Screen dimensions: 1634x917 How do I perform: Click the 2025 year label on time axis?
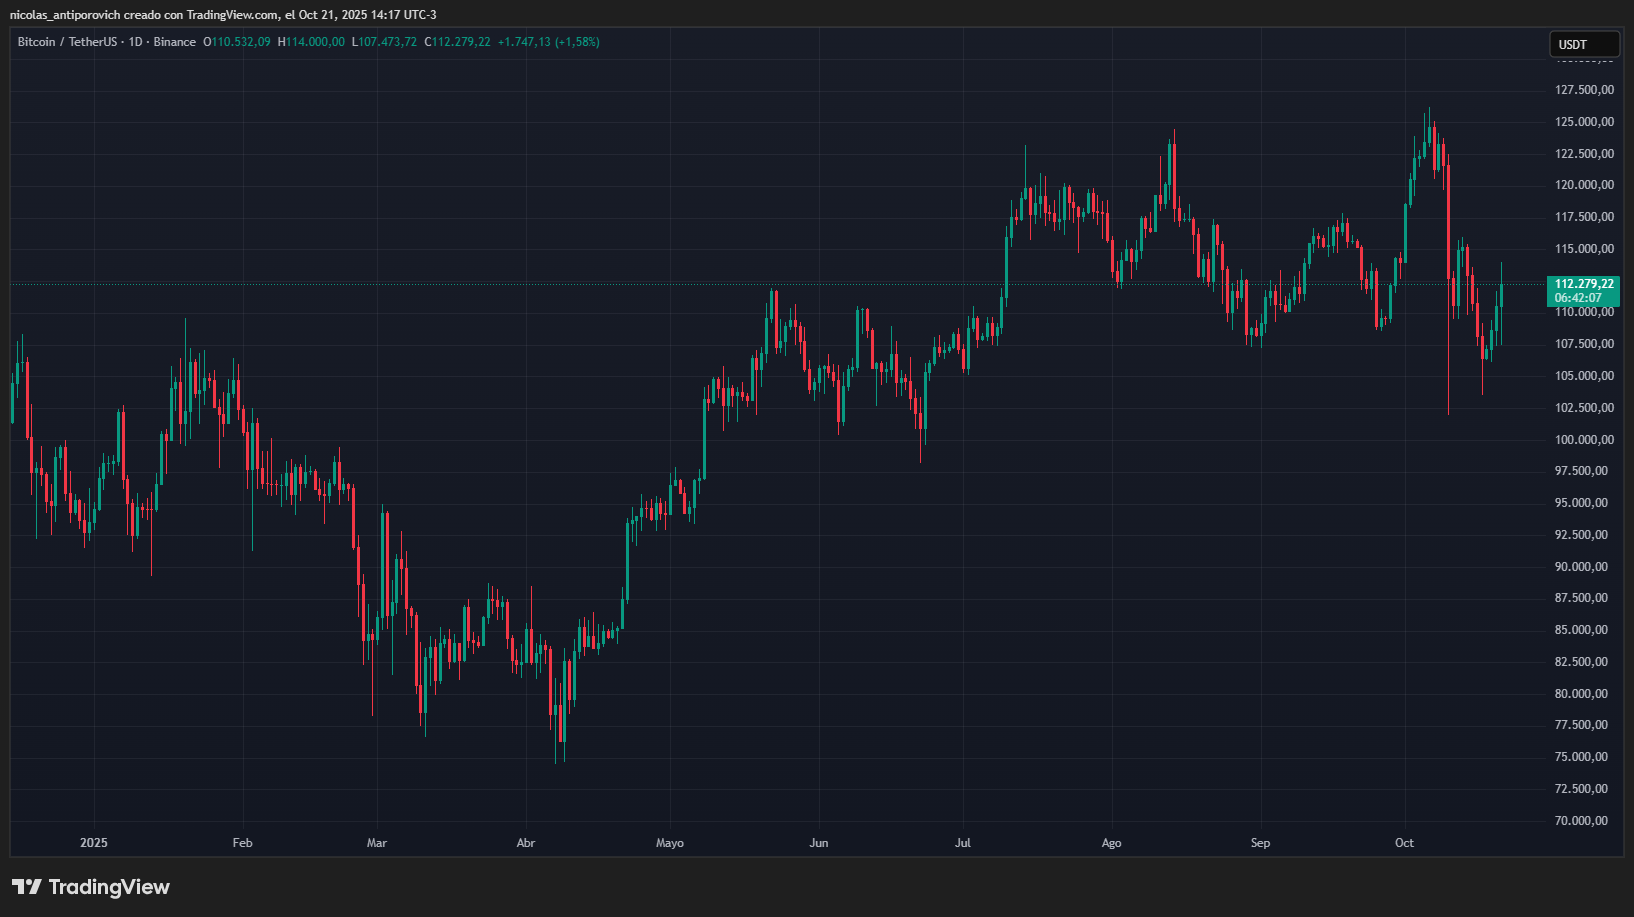[x=94, y=843]
